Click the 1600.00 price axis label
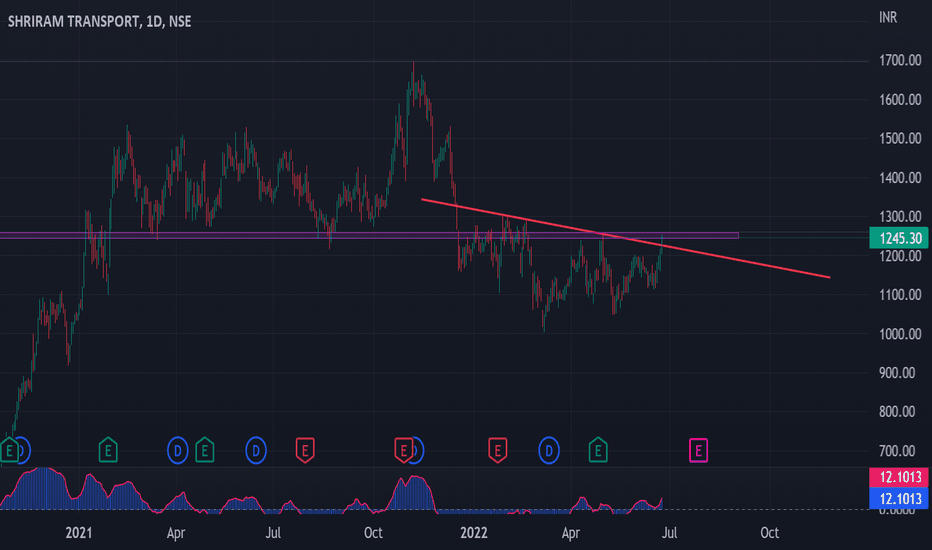This screenshot has height=550, width=932. pos(900,99)
